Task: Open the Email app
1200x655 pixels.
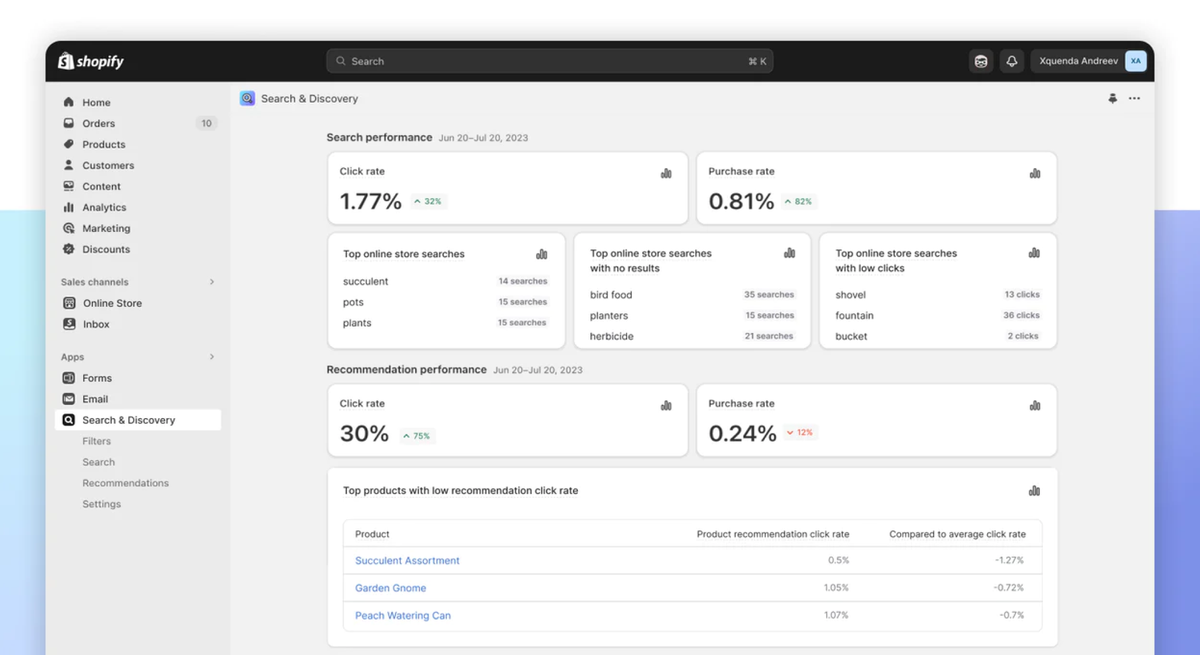Action: tap(95, 398)
